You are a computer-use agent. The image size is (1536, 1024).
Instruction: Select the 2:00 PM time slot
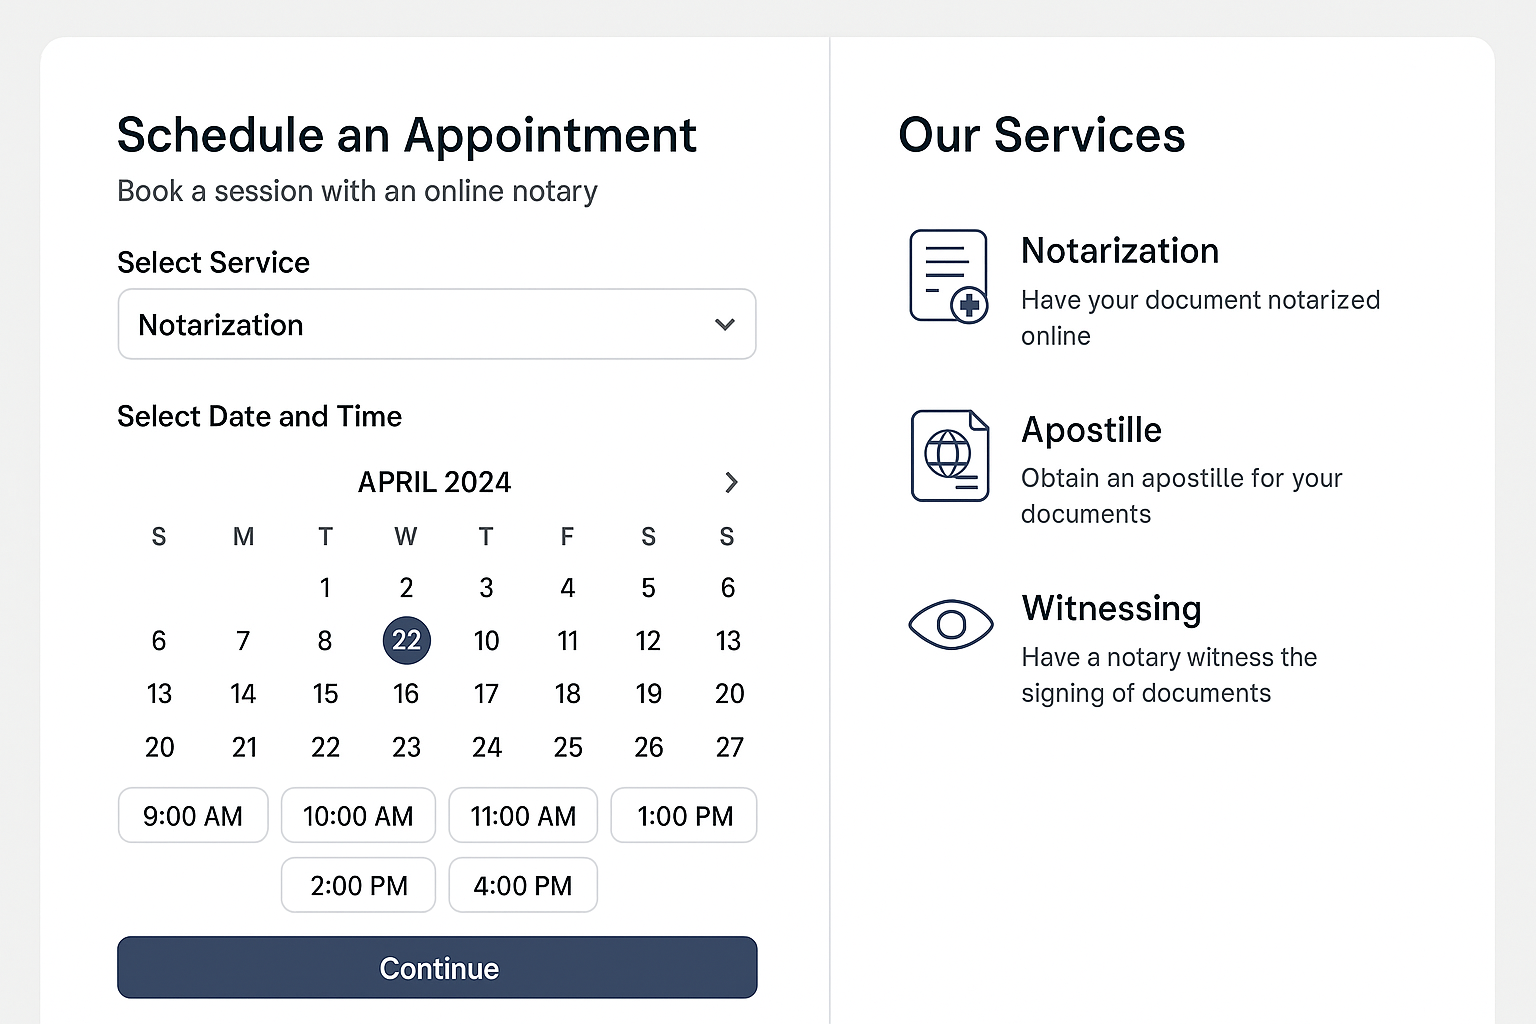358,885
